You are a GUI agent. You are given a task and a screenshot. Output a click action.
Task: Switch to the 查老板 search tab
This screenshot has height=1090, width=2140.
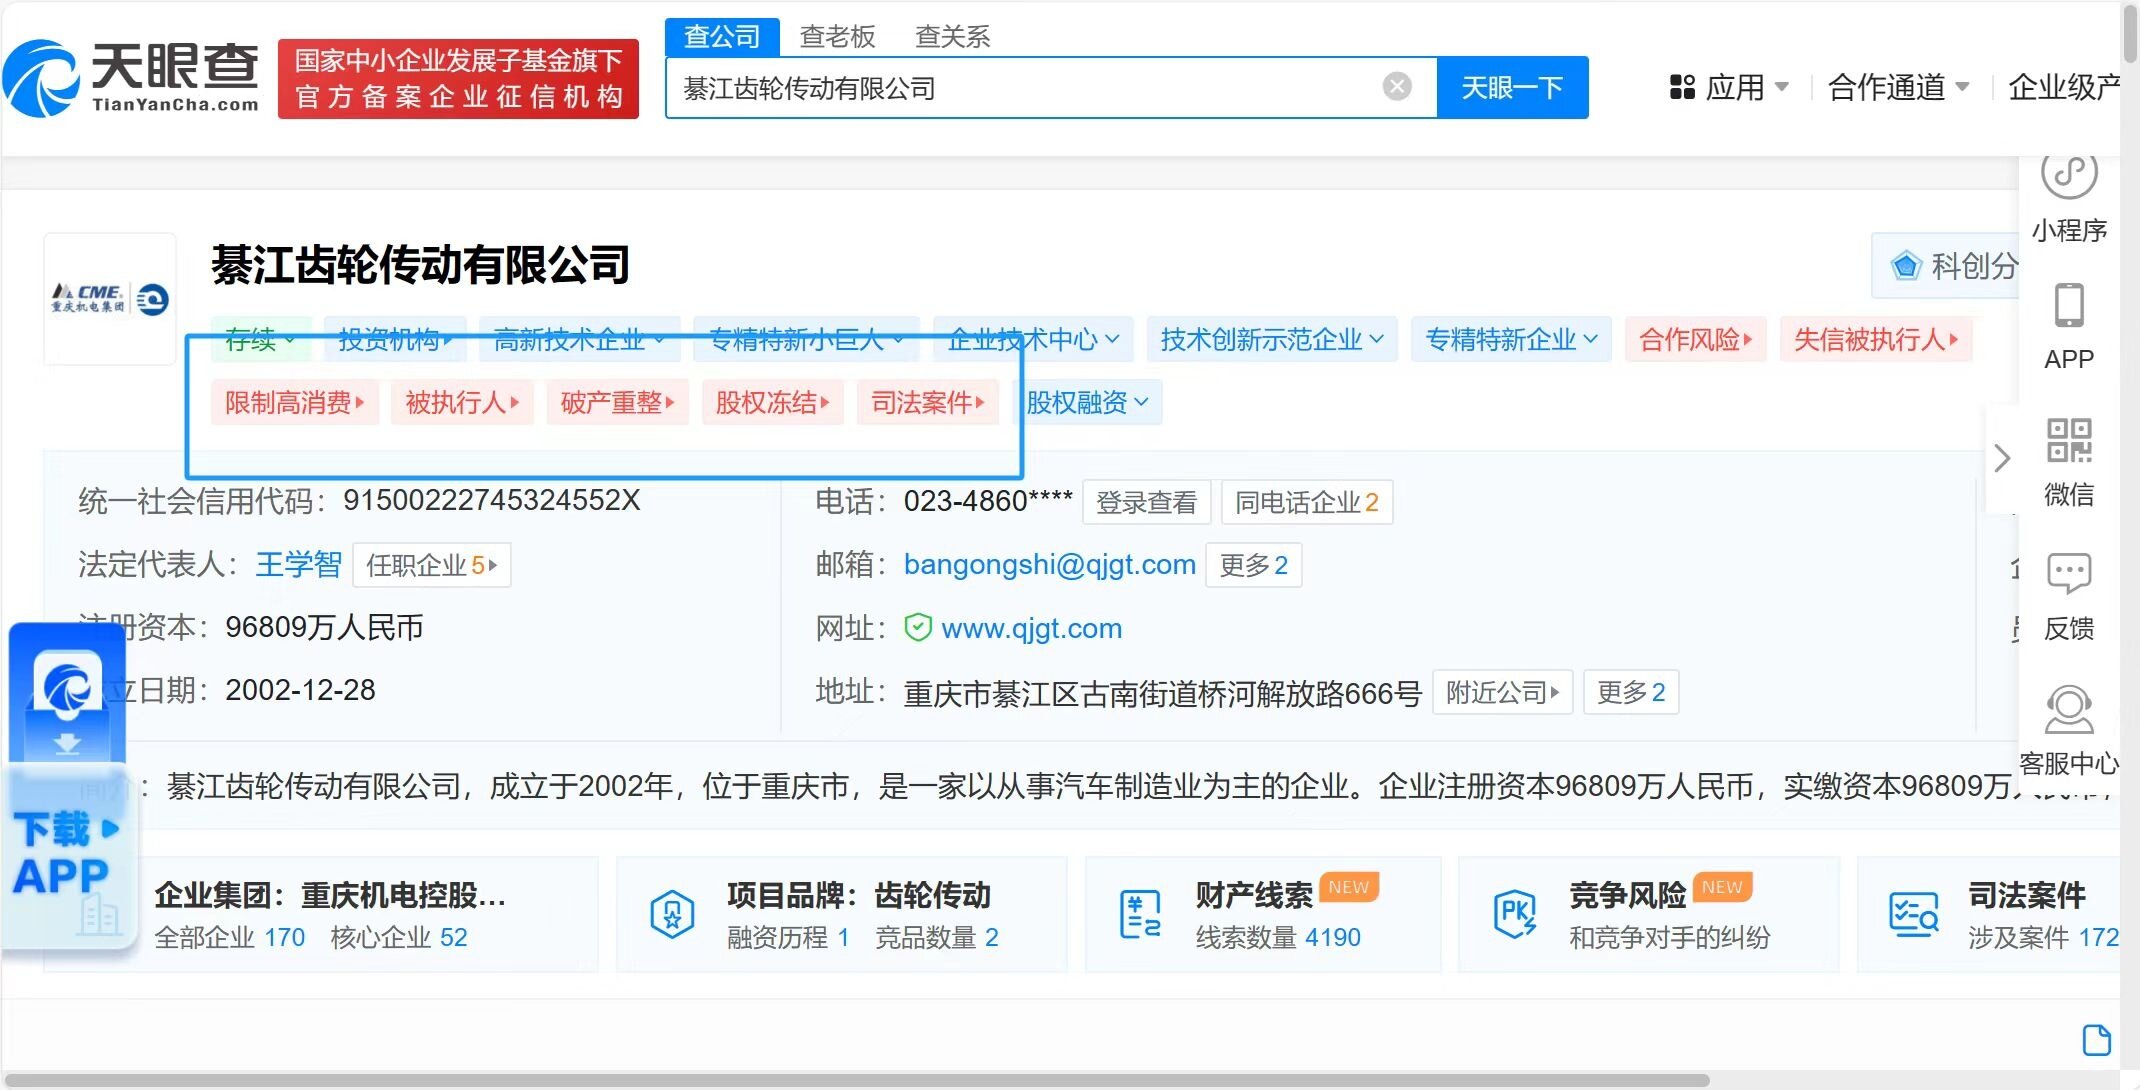(x=837, y=37)
